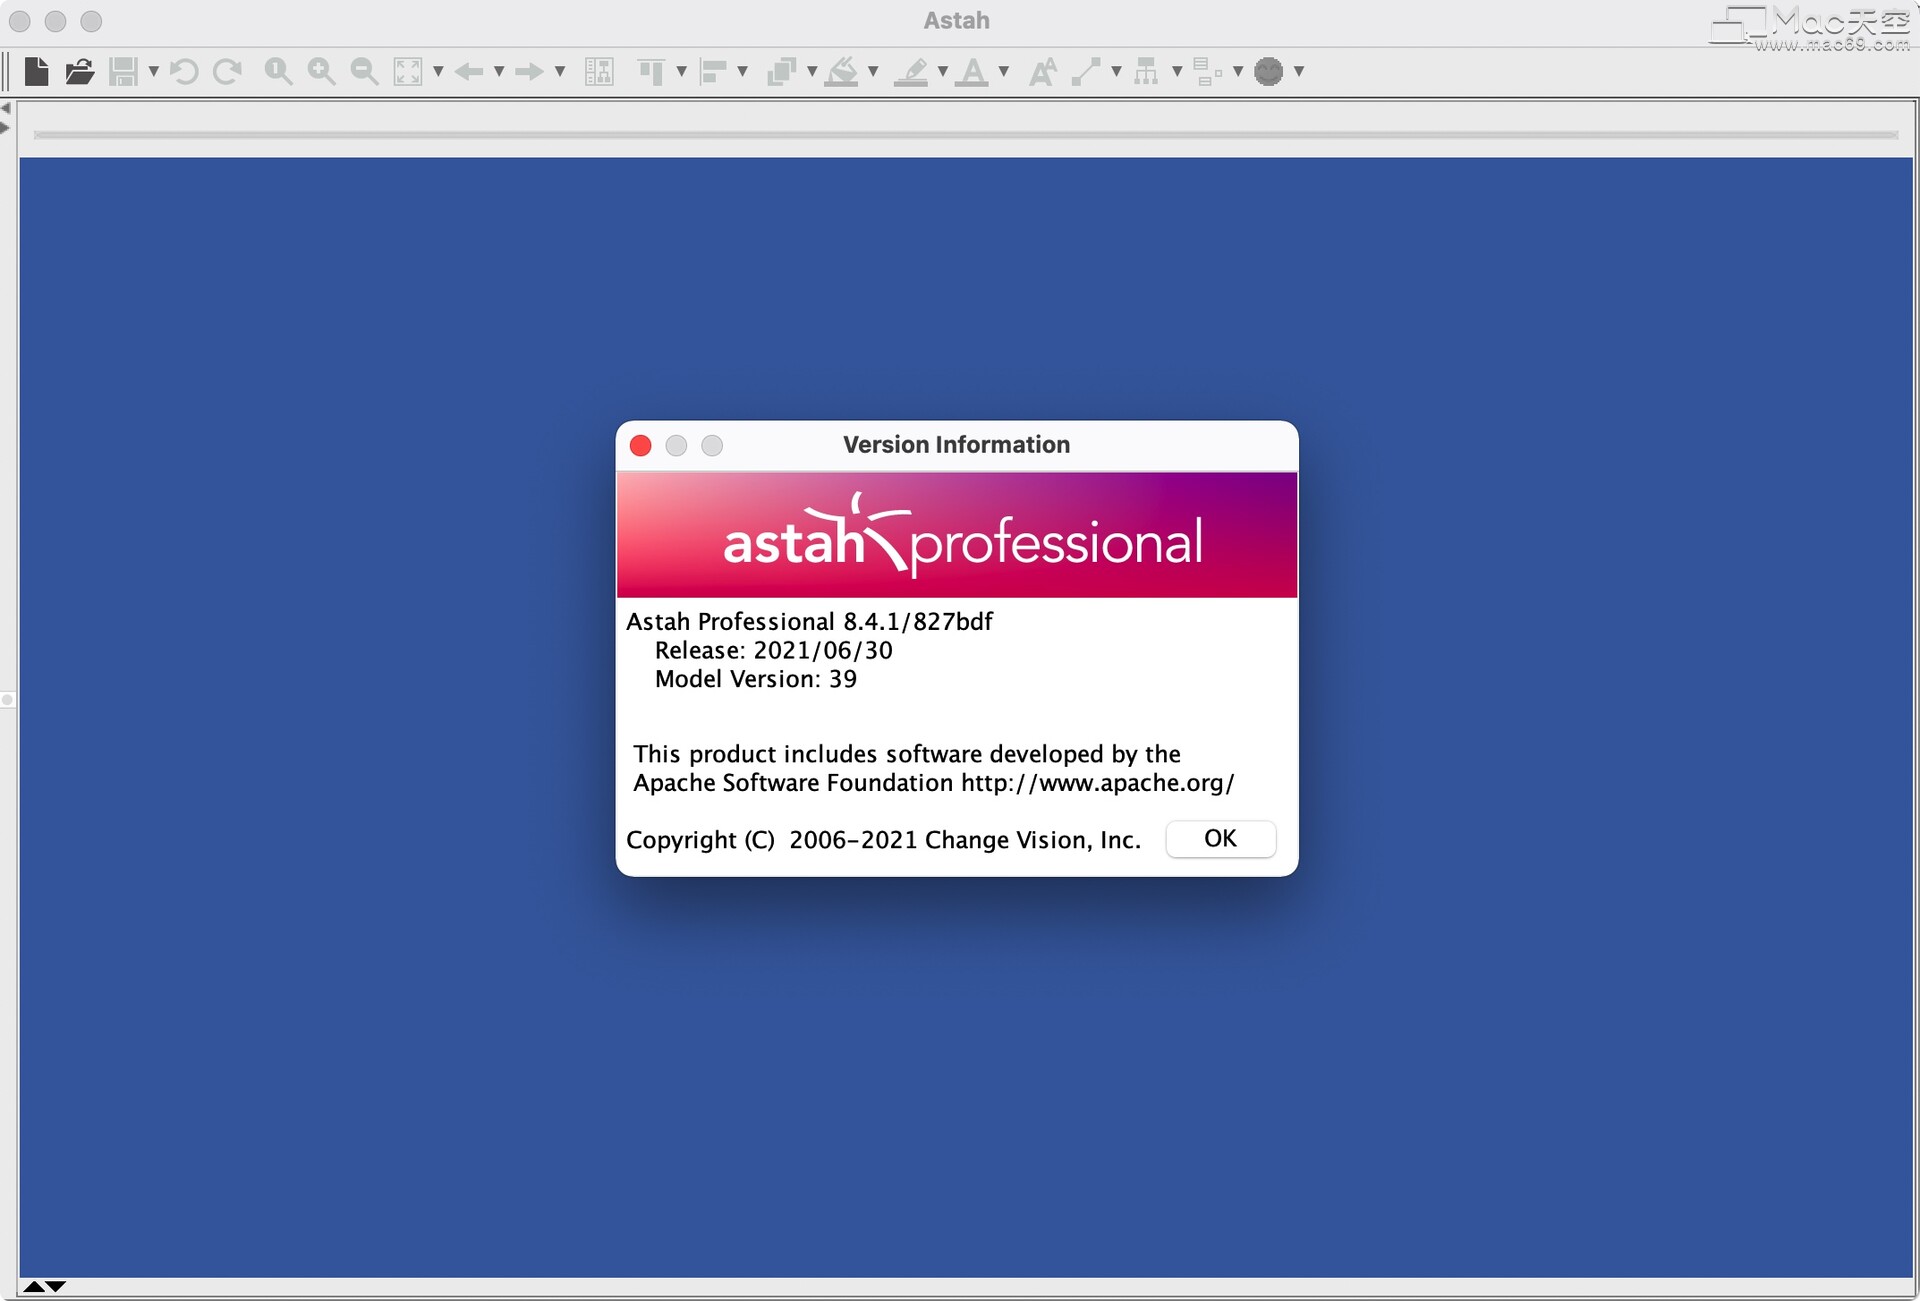1920x1301 pixels.
Task: Zoom in with the plus magnifier
Action: pos(321,71)
